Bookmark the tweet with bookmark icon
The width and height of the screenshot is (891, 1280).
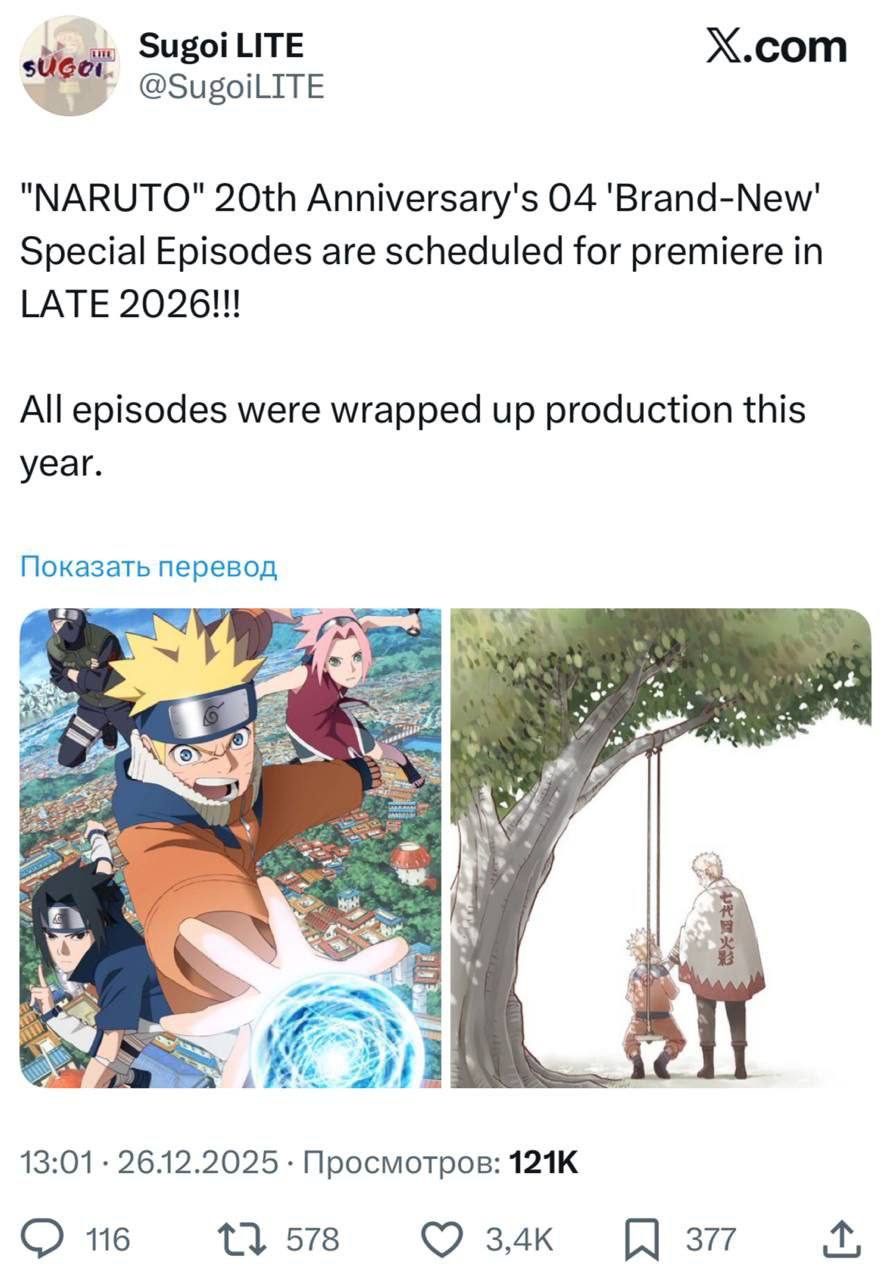click(x=639, y=1240)
